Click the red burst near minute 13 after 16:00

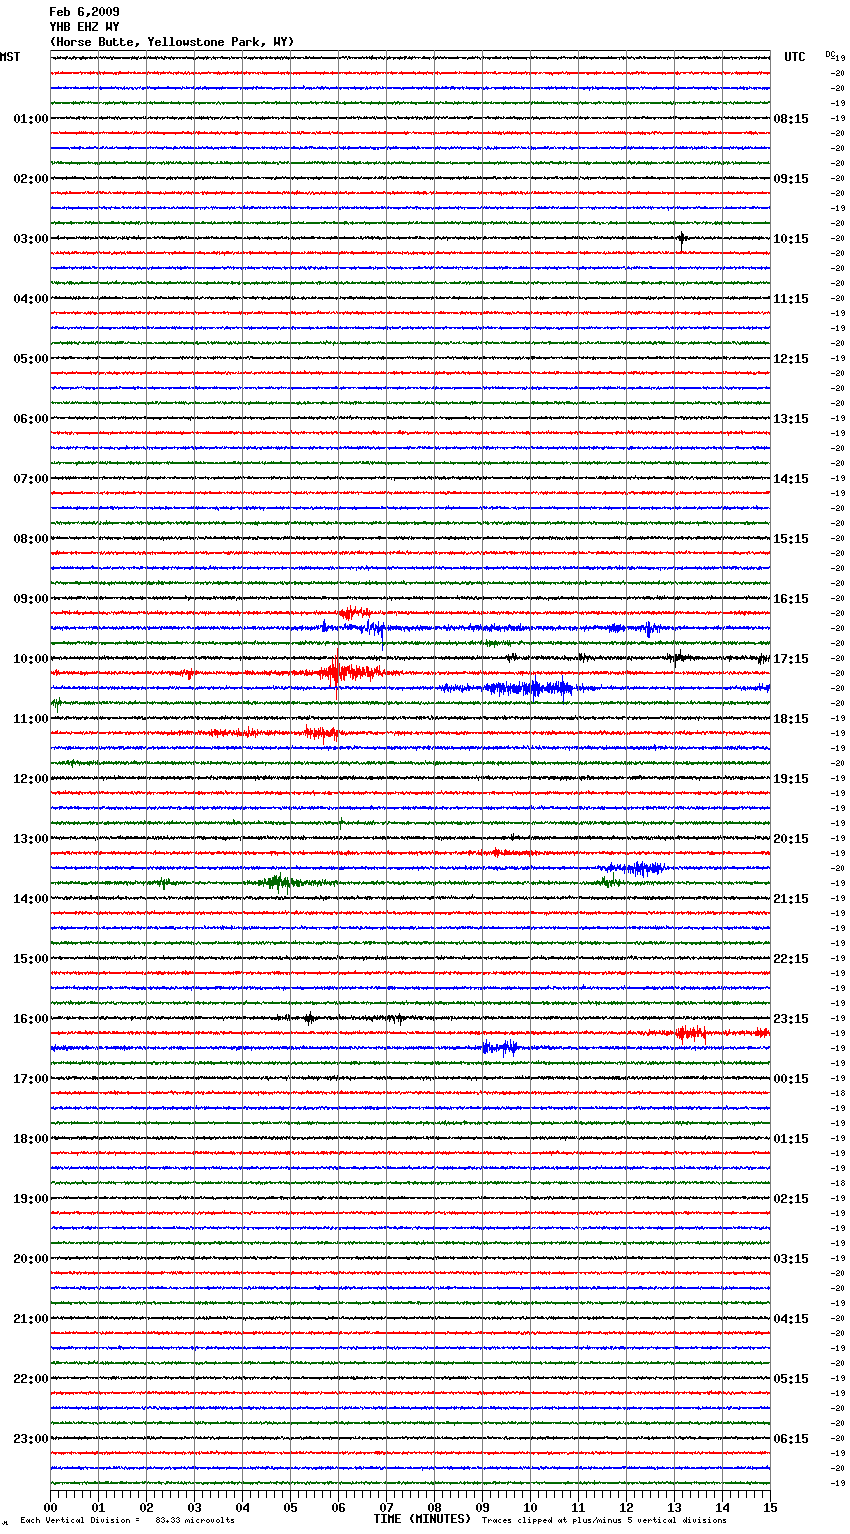(691, 1033)
